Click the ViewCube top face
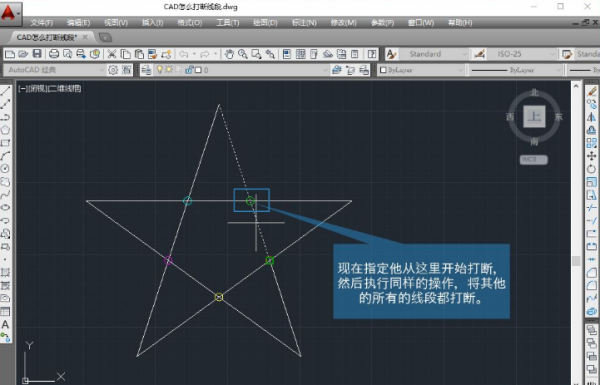The height and width of the screenshot is (385, 600). click(534, 116)
